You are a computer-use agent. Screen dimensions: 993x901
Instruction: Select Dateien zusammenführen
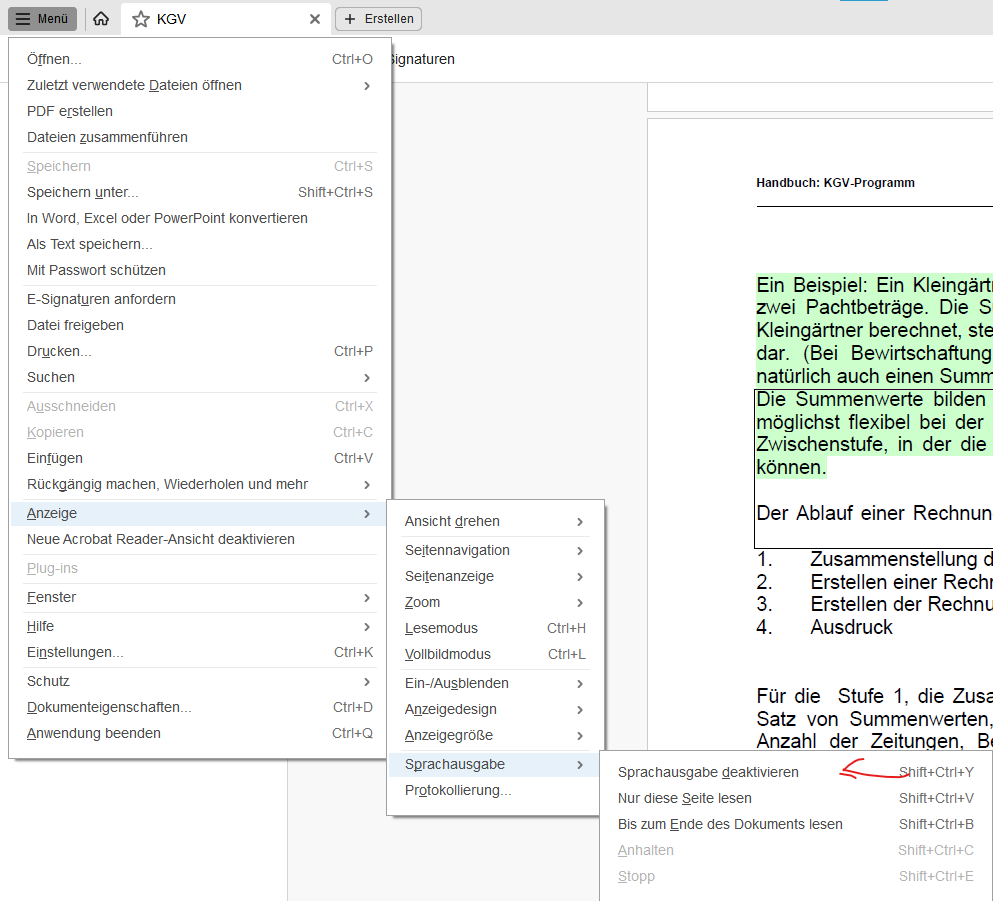click(199, 137)
